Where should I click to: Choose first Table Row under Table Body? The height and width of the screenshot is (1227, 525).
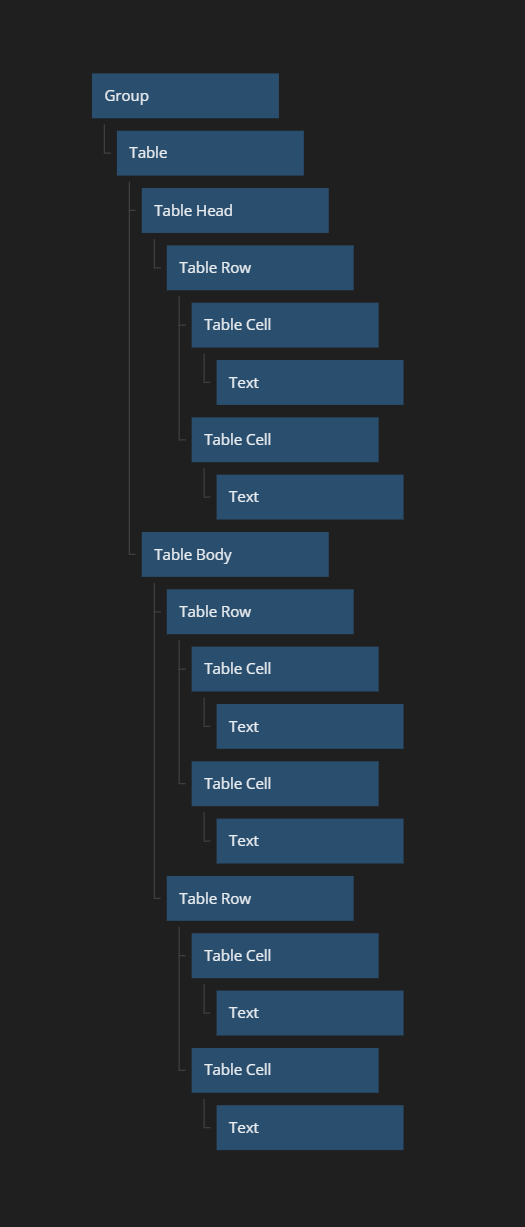point(260,612)
